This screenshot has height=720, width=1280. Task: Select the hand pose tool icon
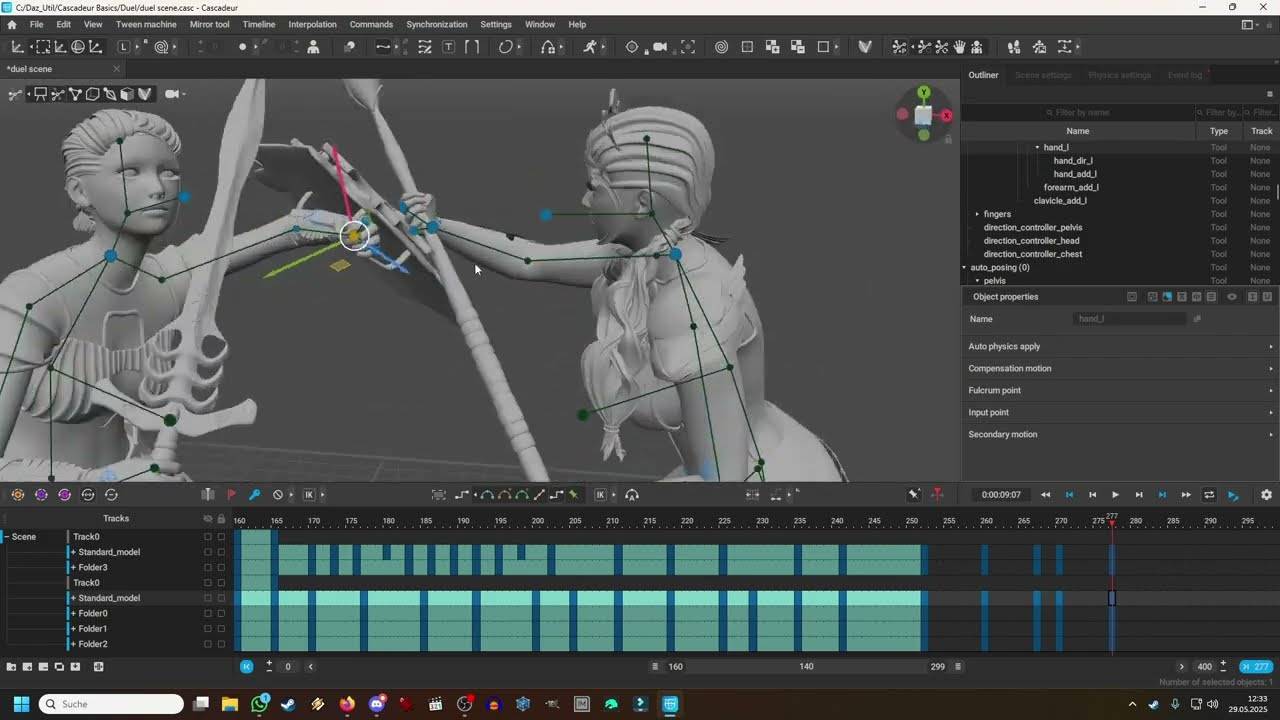pyautogui.click(x=959, y=47)
